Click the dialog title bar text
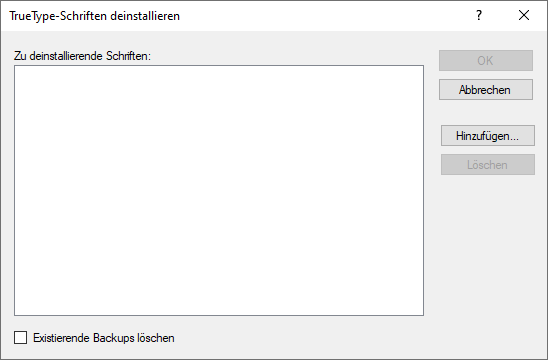Screen dimensions: 548x360 coord(94,16)
